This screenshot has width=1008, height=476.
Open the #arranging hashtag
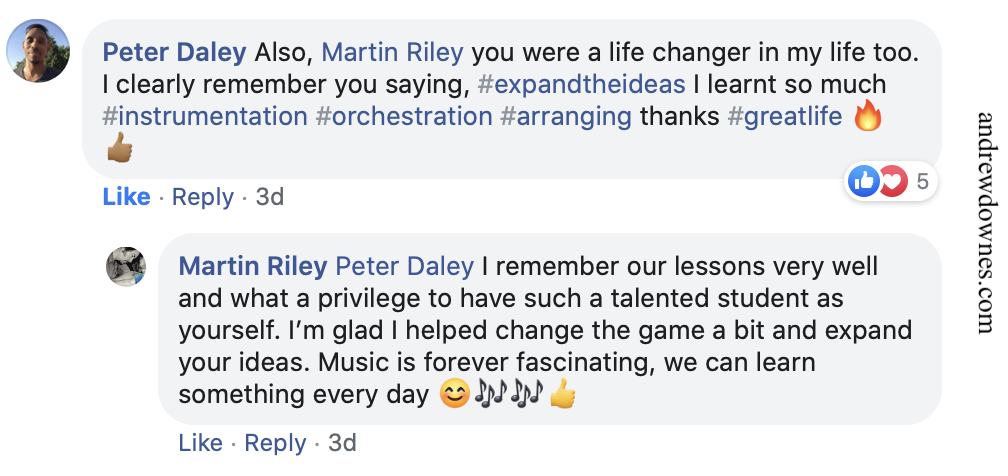click(x=566, y=116)
